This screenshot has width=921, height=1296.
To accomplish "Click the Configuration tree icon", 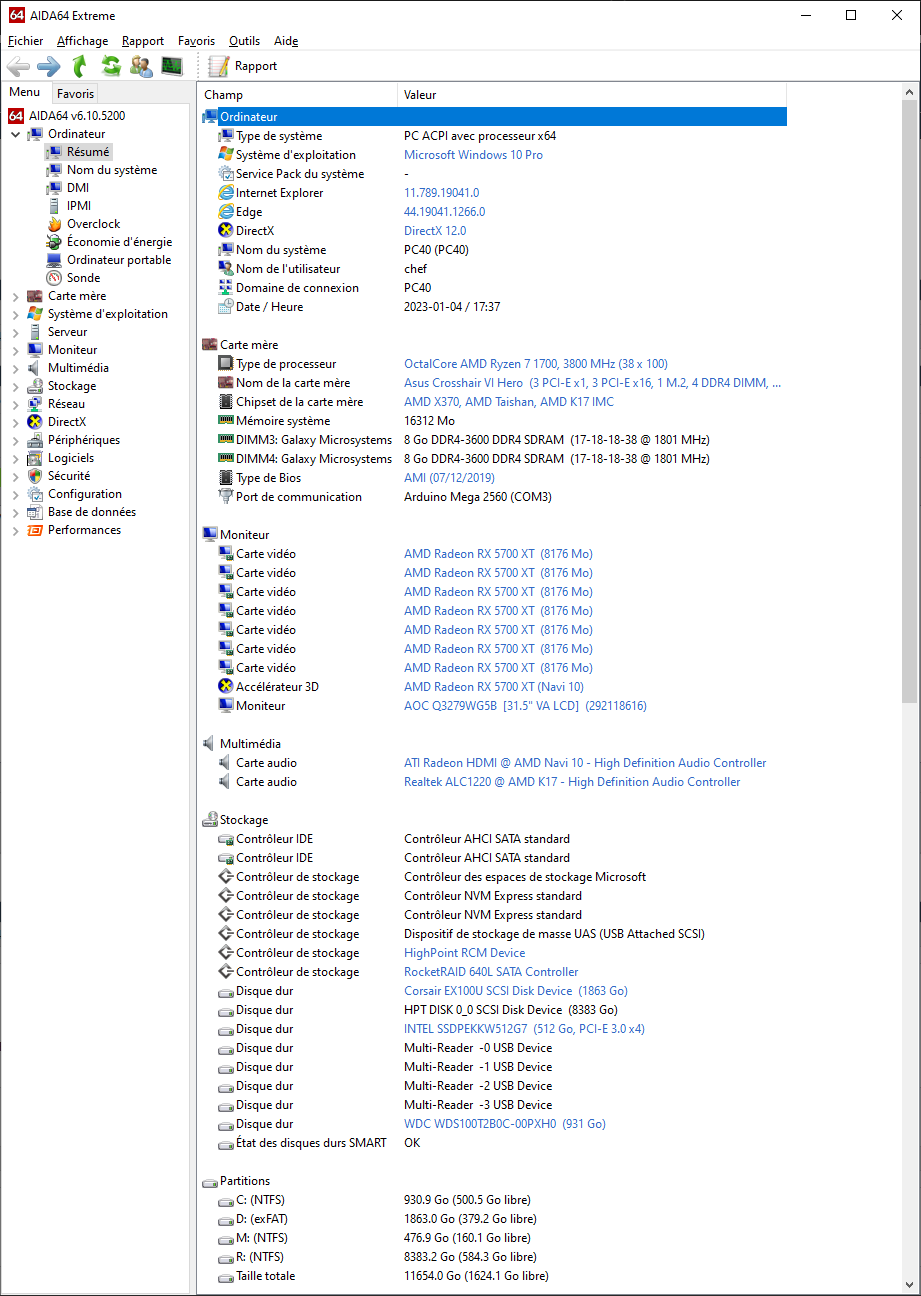I will click(x=35, y=494).
